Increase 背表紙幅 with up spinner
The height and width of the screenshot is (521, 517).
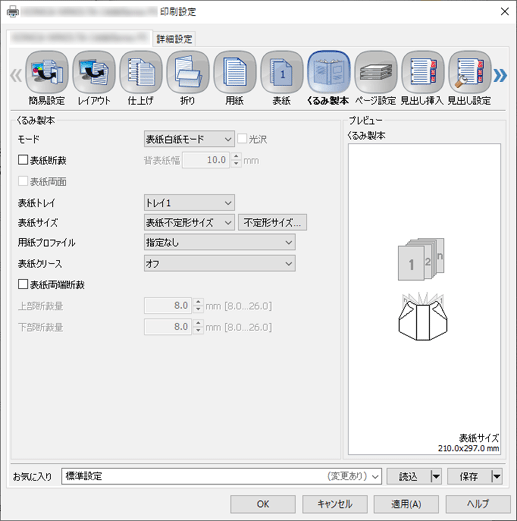(236, 156)
